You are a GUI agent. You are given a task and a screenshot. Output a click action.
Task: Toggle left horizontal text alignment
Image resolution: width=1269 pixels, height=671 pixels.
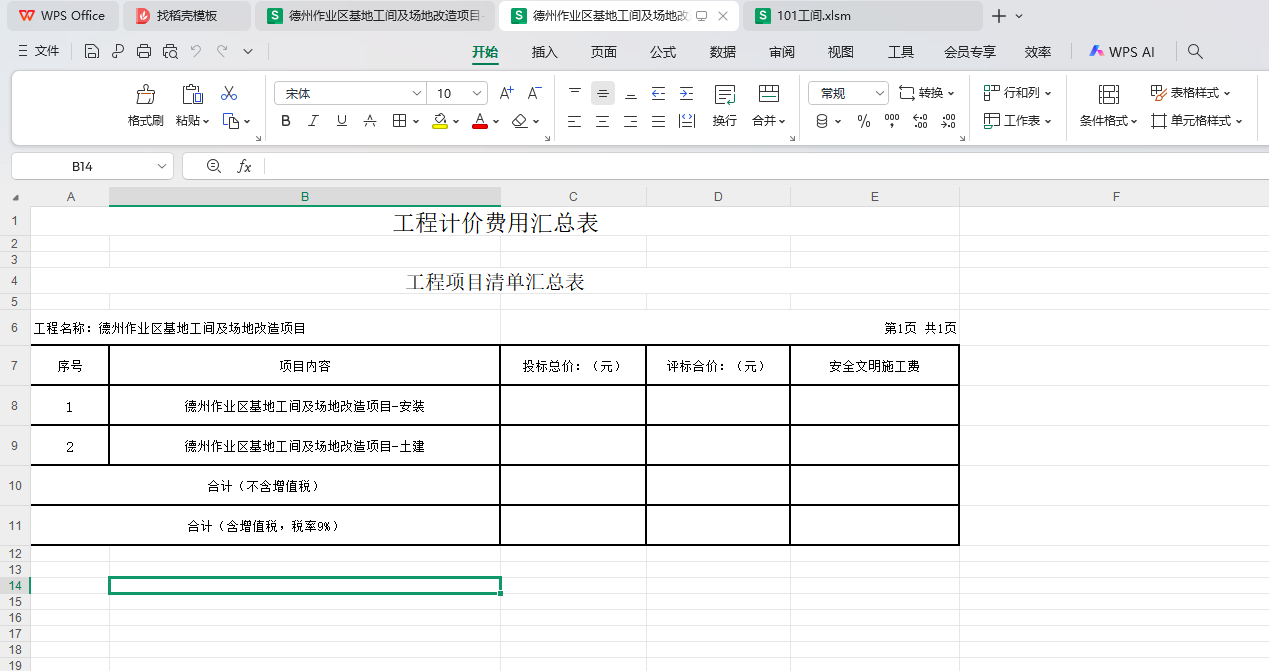click(575, 121)
